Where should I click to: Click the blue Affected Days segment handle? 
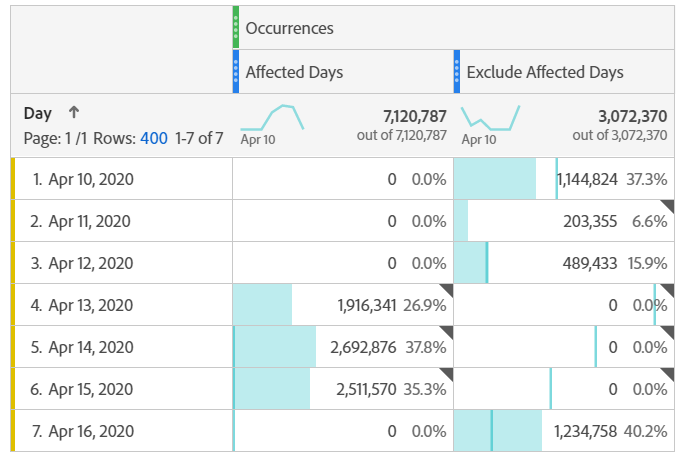coord(236,72)
